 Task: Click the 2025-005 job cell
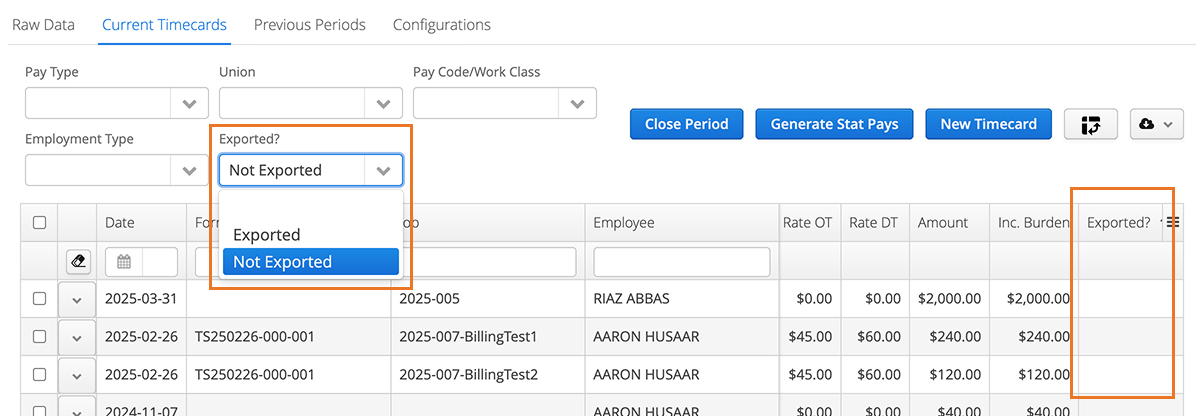pyautogui.click(x=488, y=299)
